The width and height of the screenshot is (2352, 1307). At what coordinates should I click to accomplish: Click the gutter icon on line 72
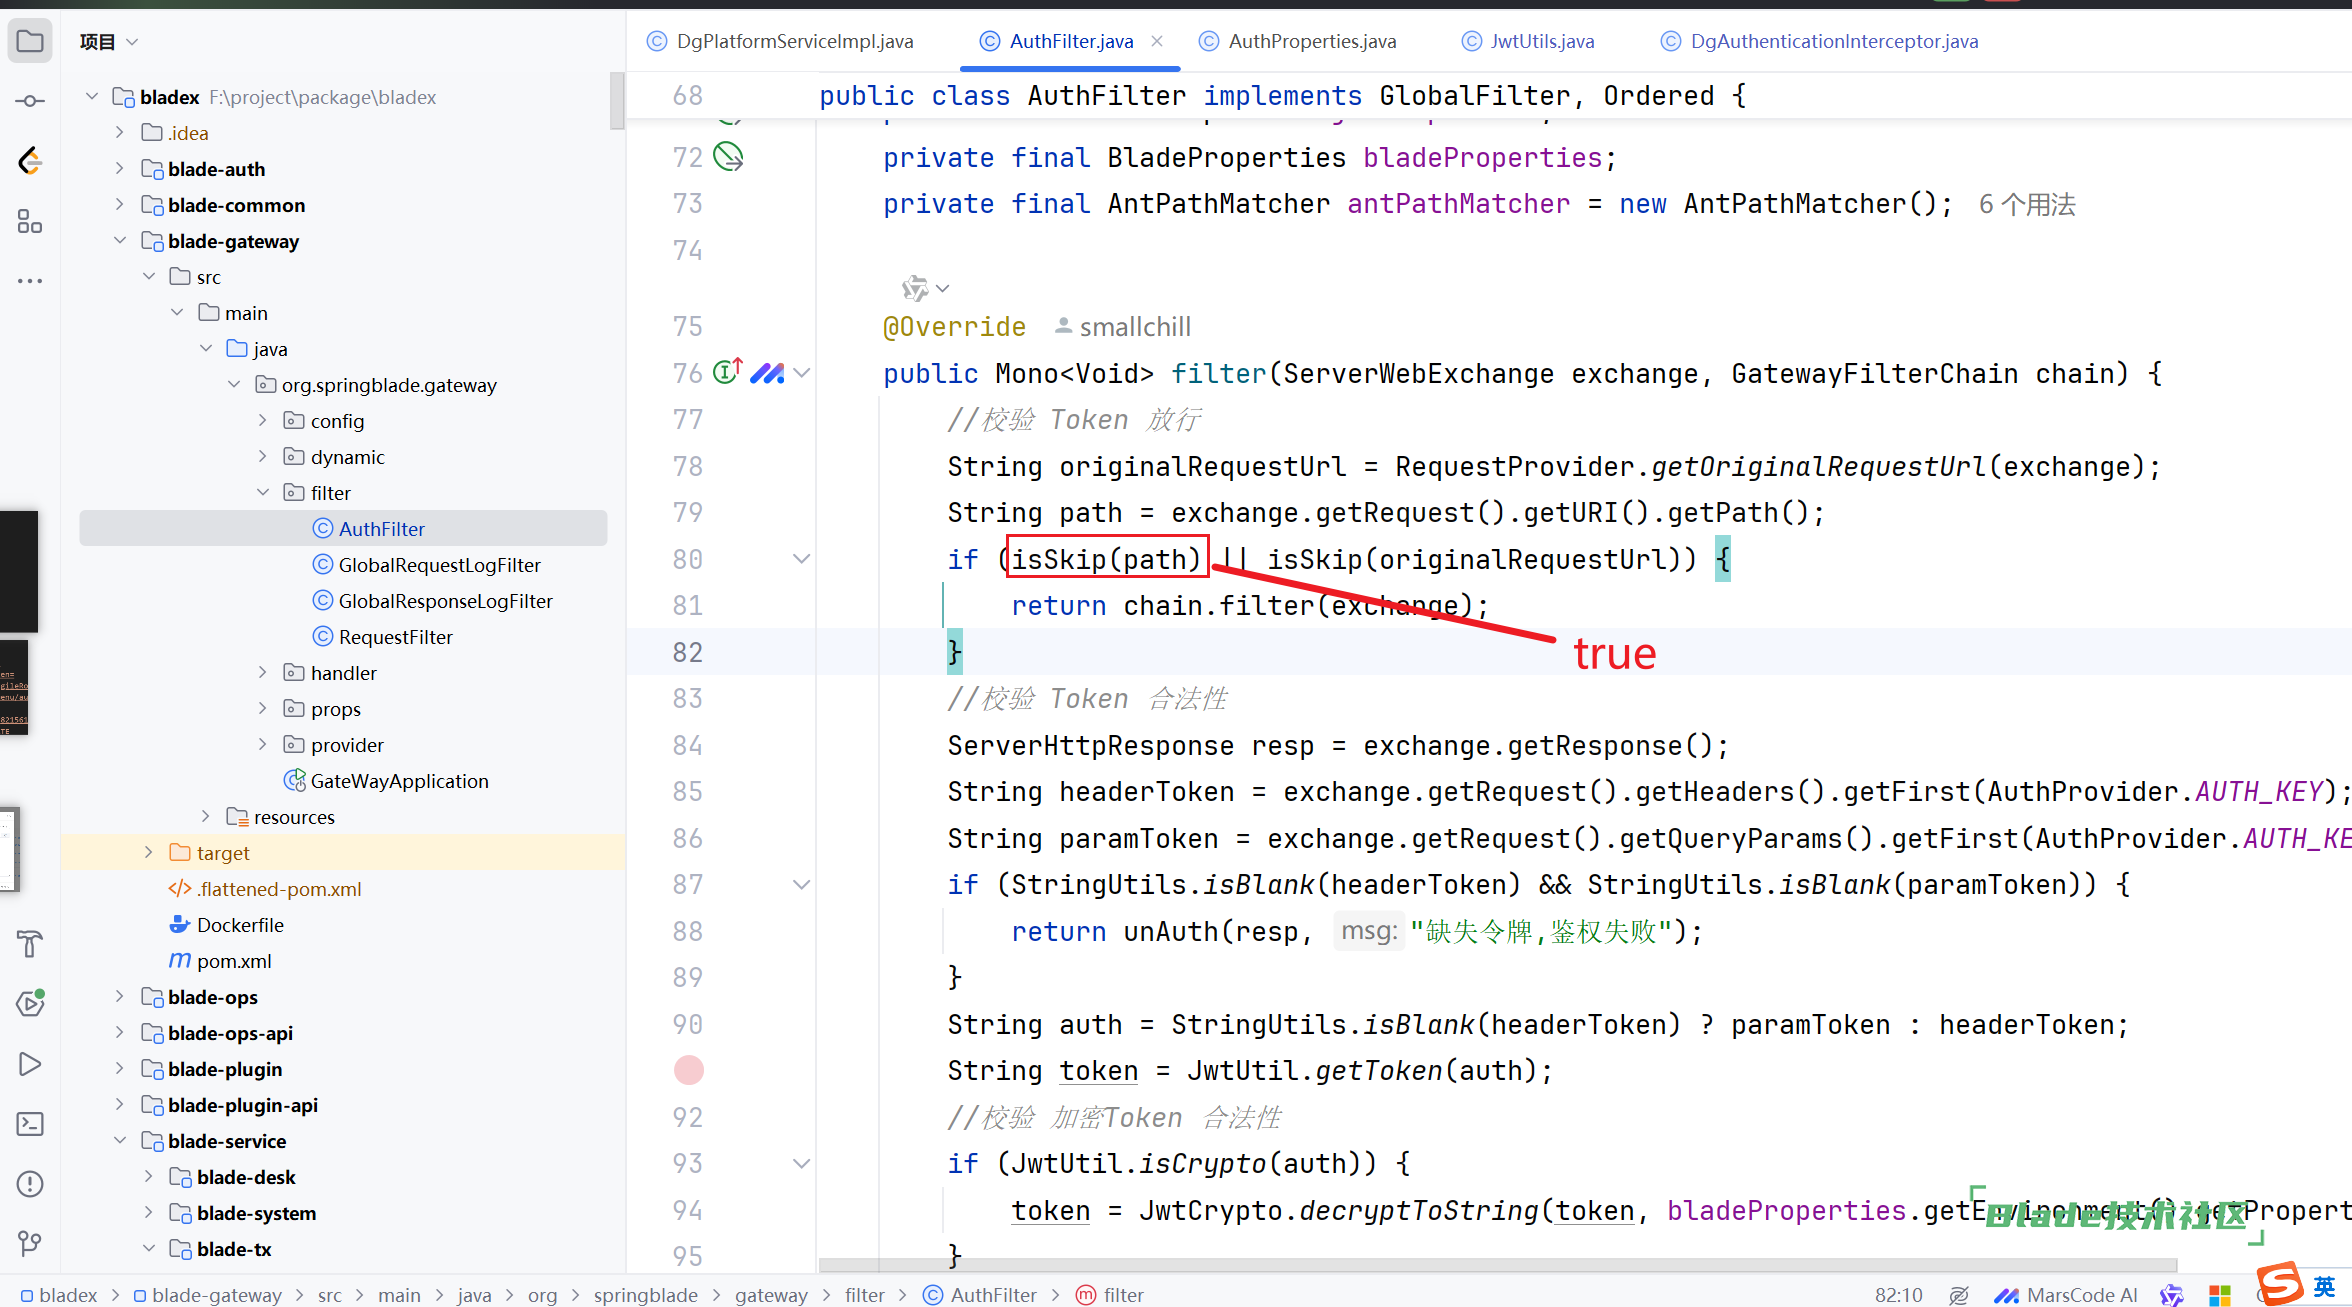coord(728,157)
